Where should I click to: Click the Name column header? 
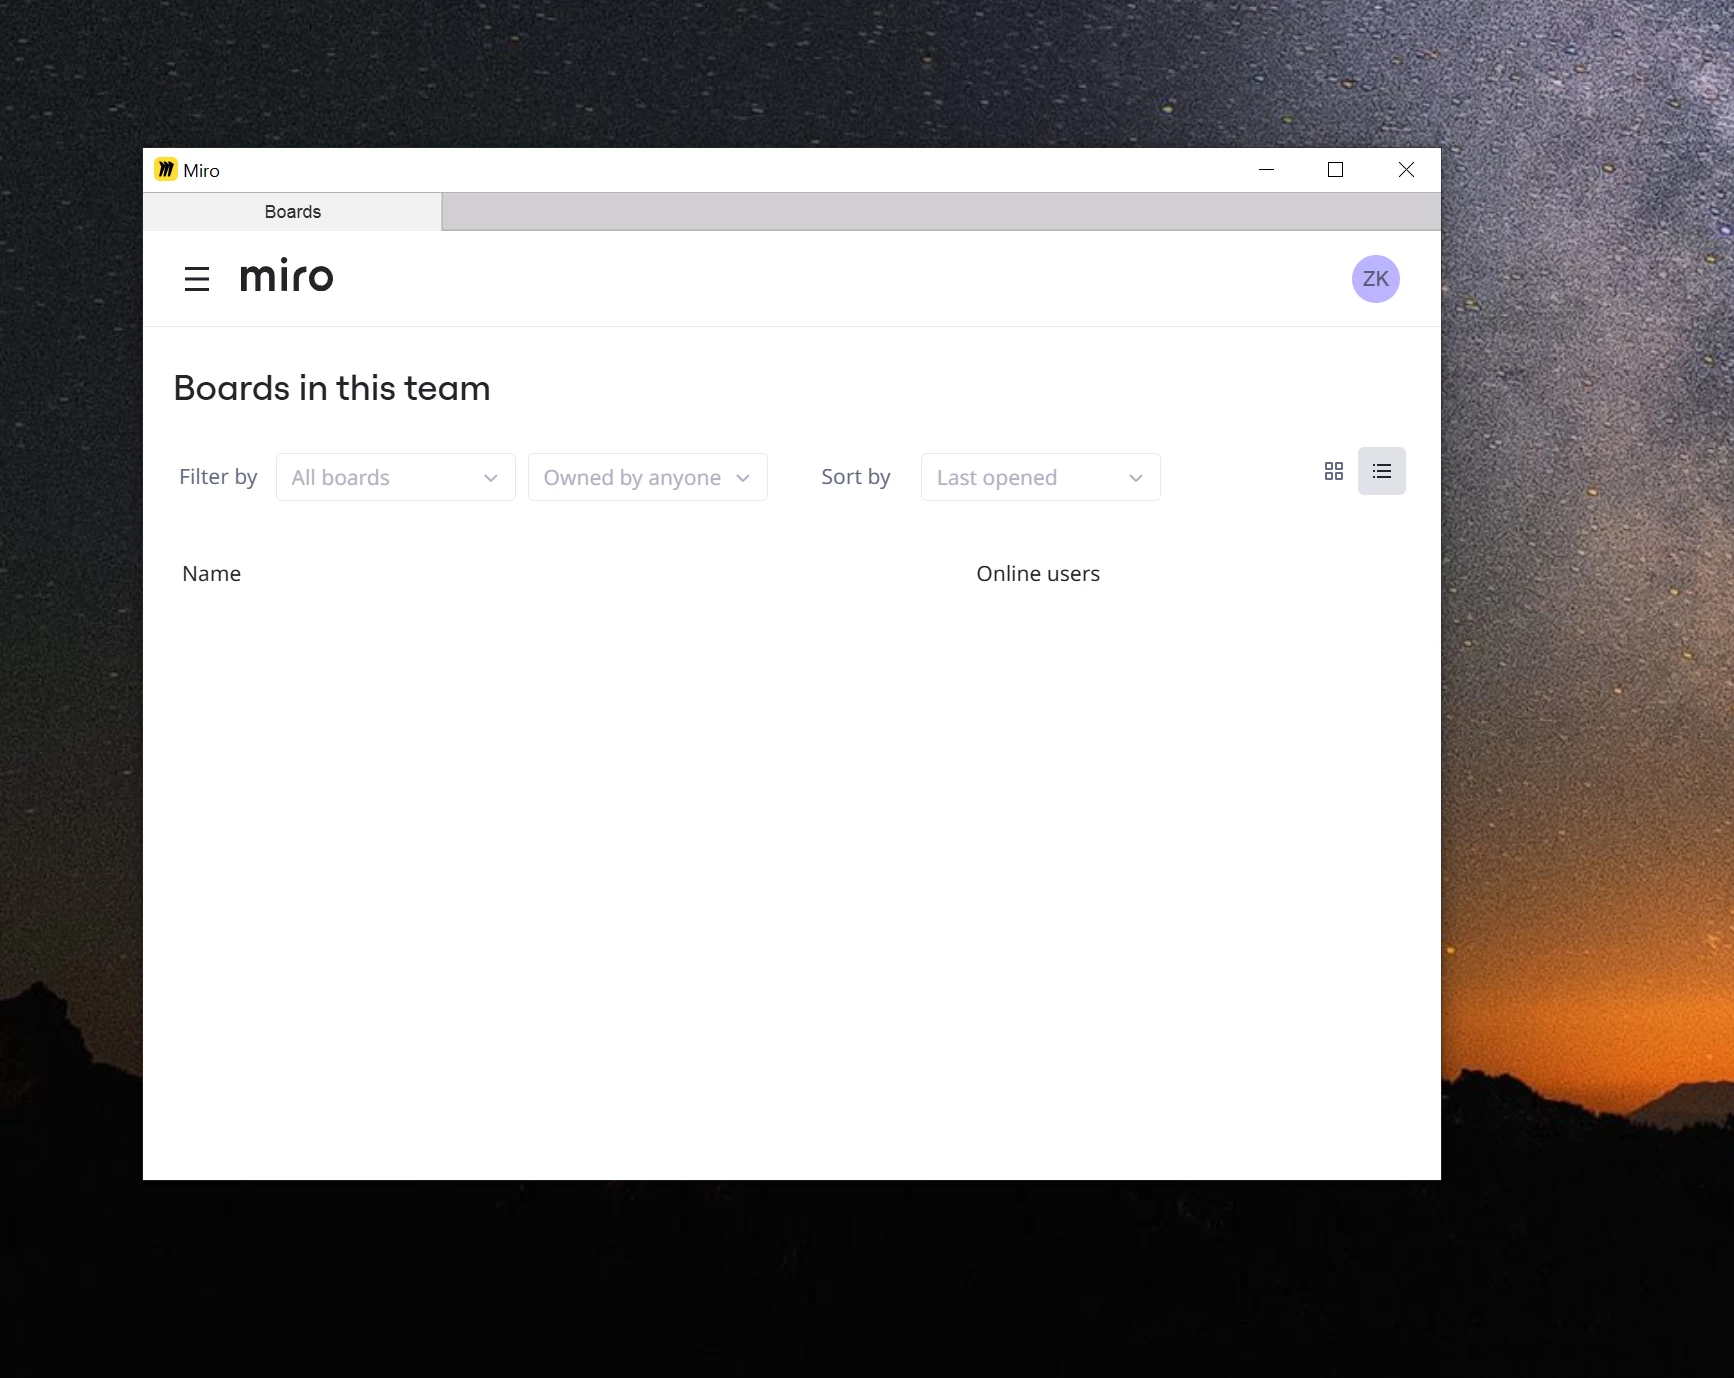tap(211, 573)
